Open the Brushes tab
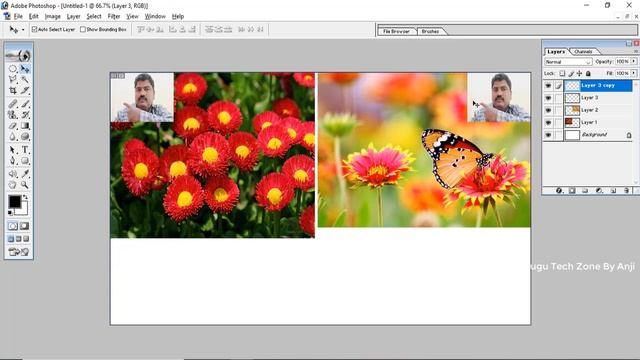The height and width of the screenshot is (360, 640). pyautogui.click(x=430, y=31)
